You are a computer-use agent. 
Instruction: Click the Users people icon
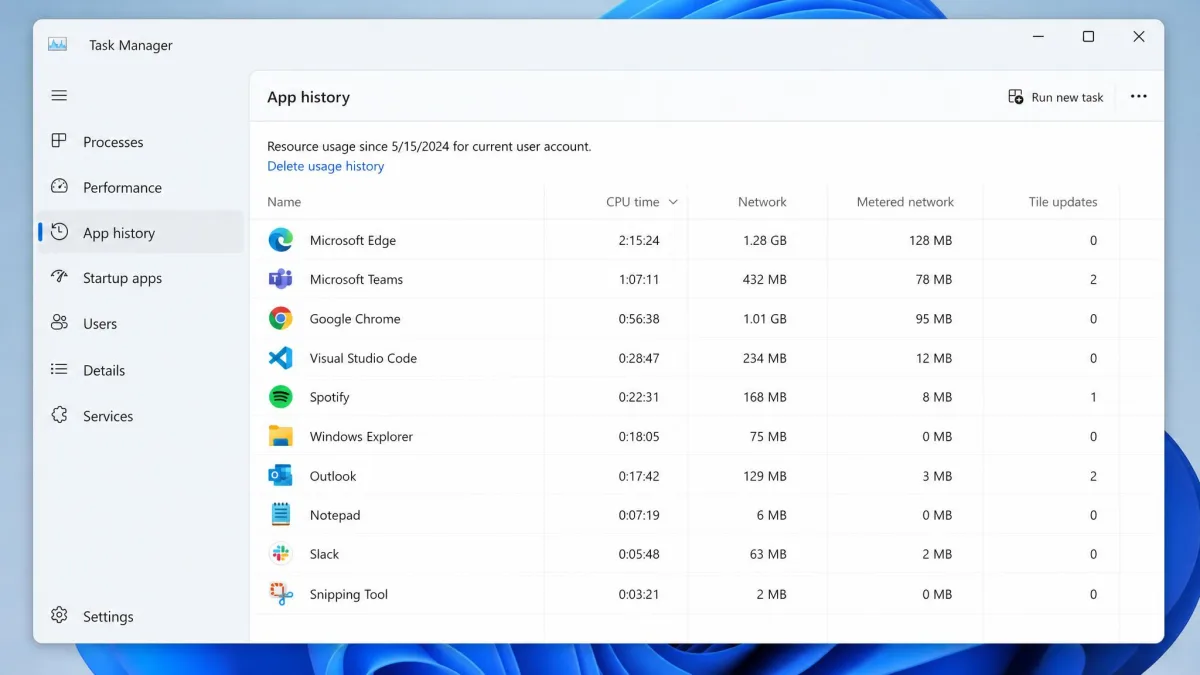59,323
